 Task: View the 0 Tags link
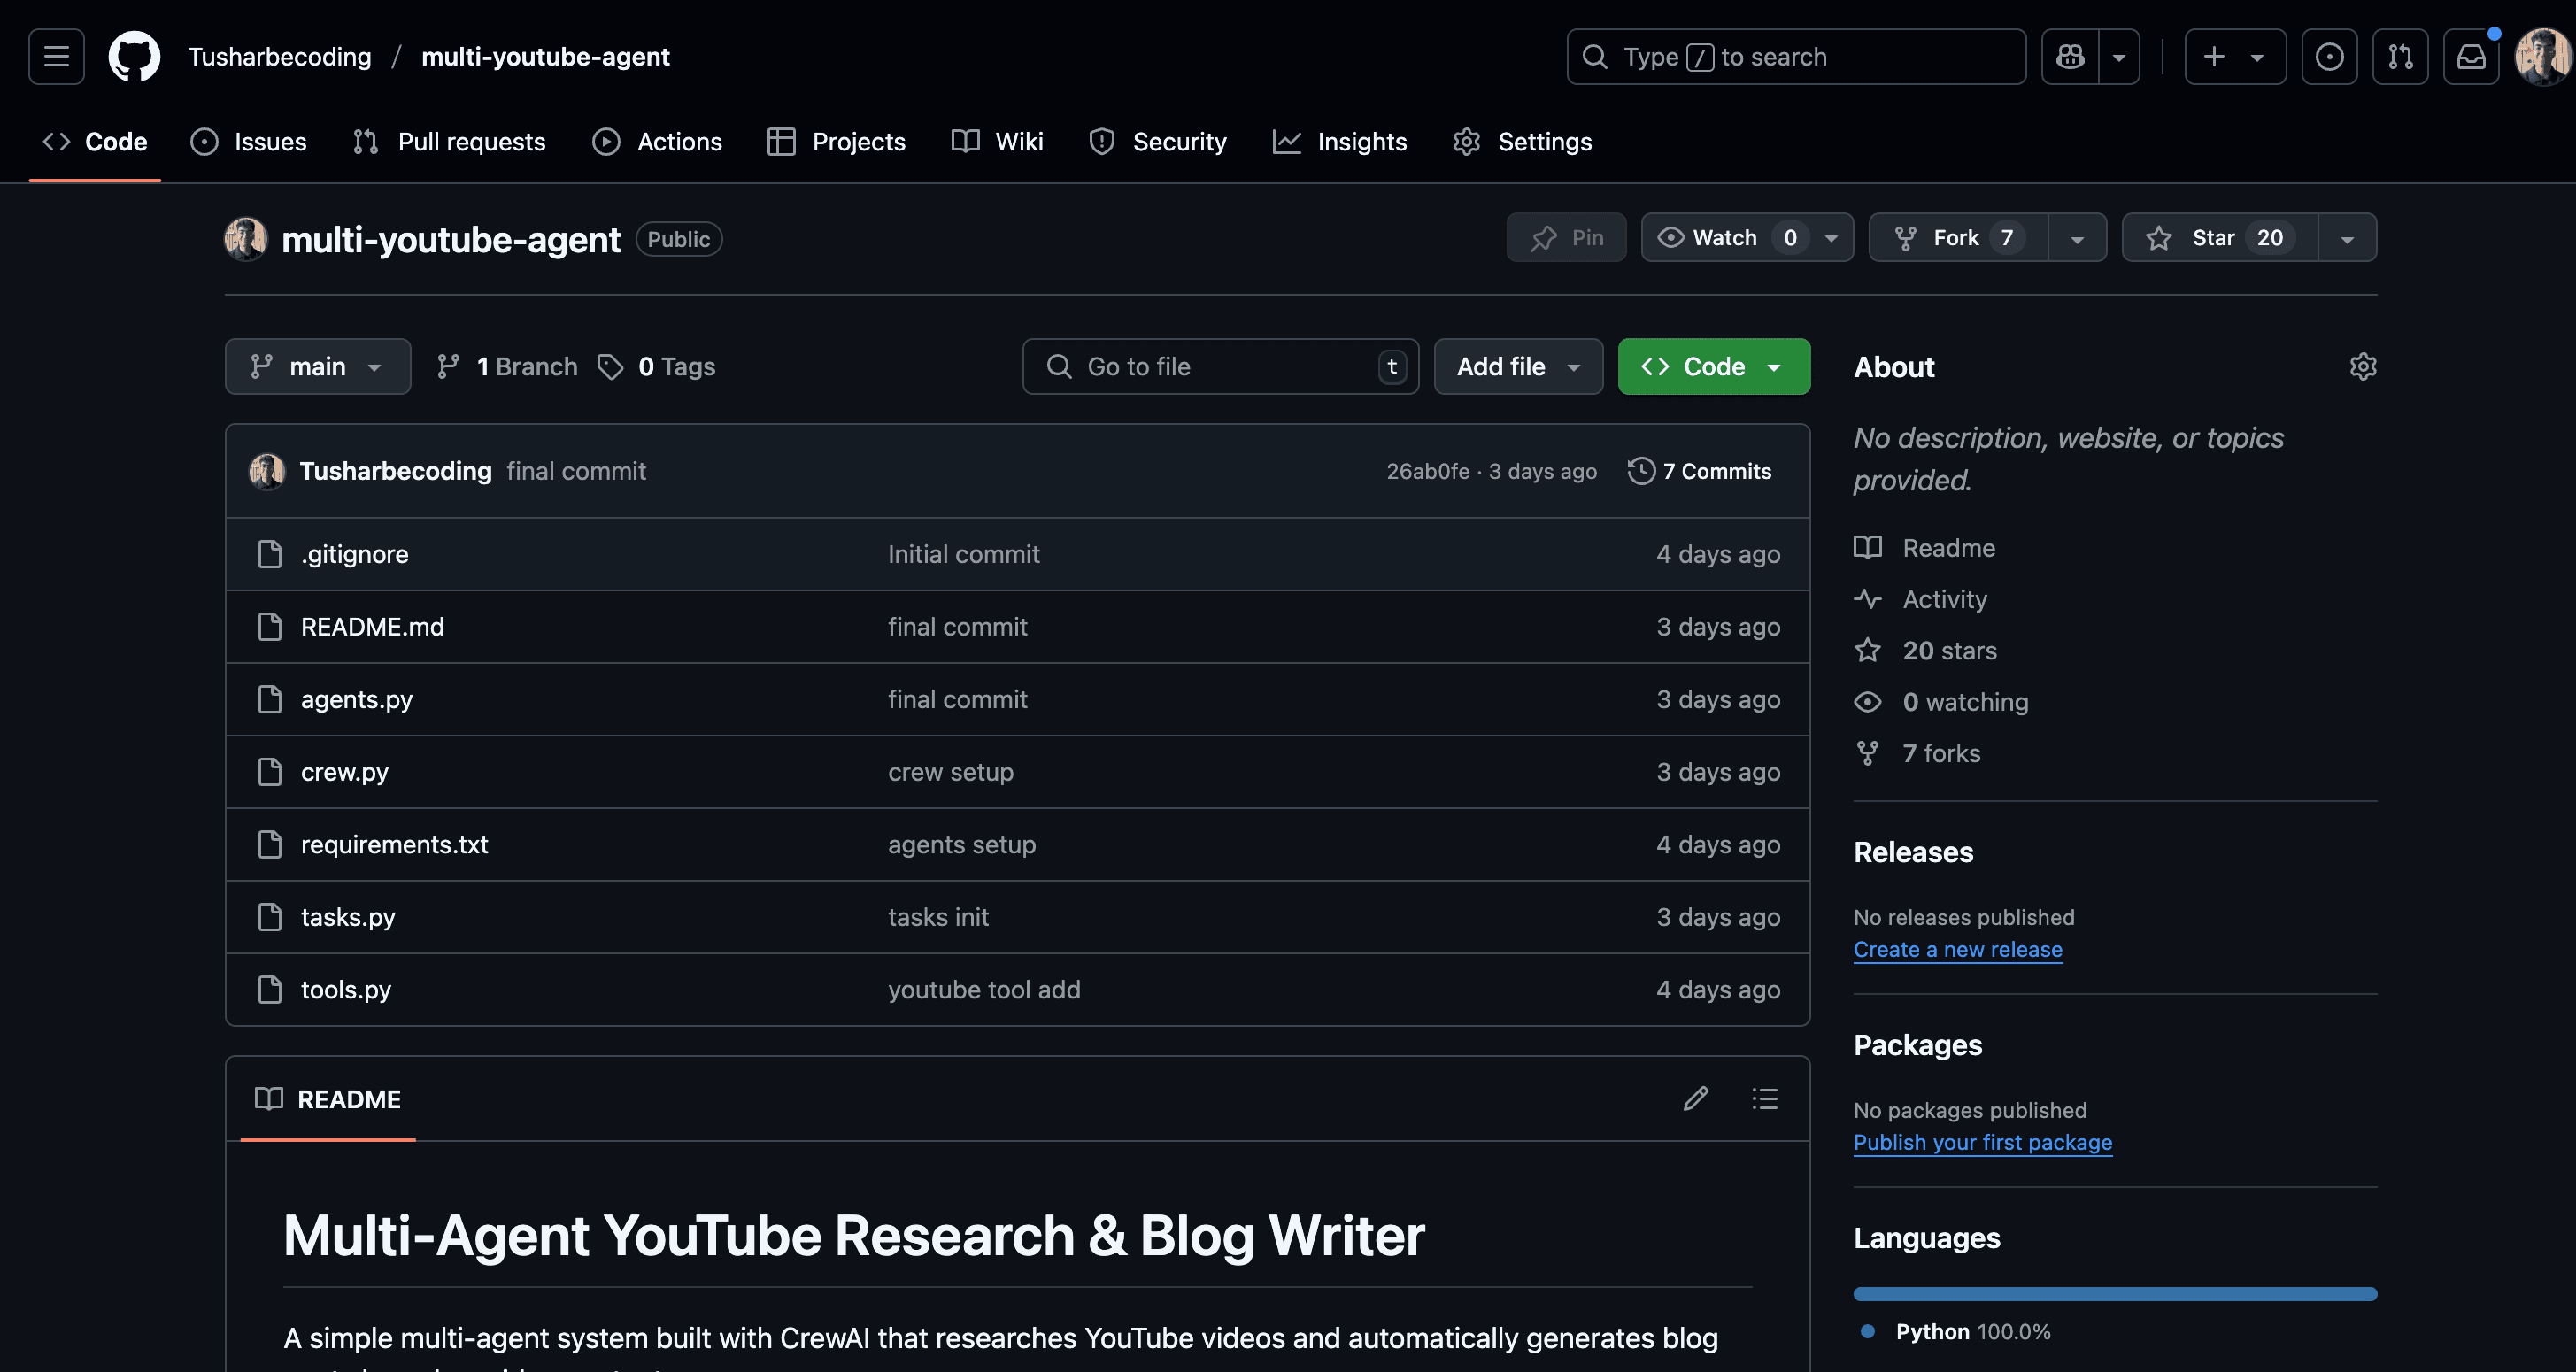tap(656, 367)
